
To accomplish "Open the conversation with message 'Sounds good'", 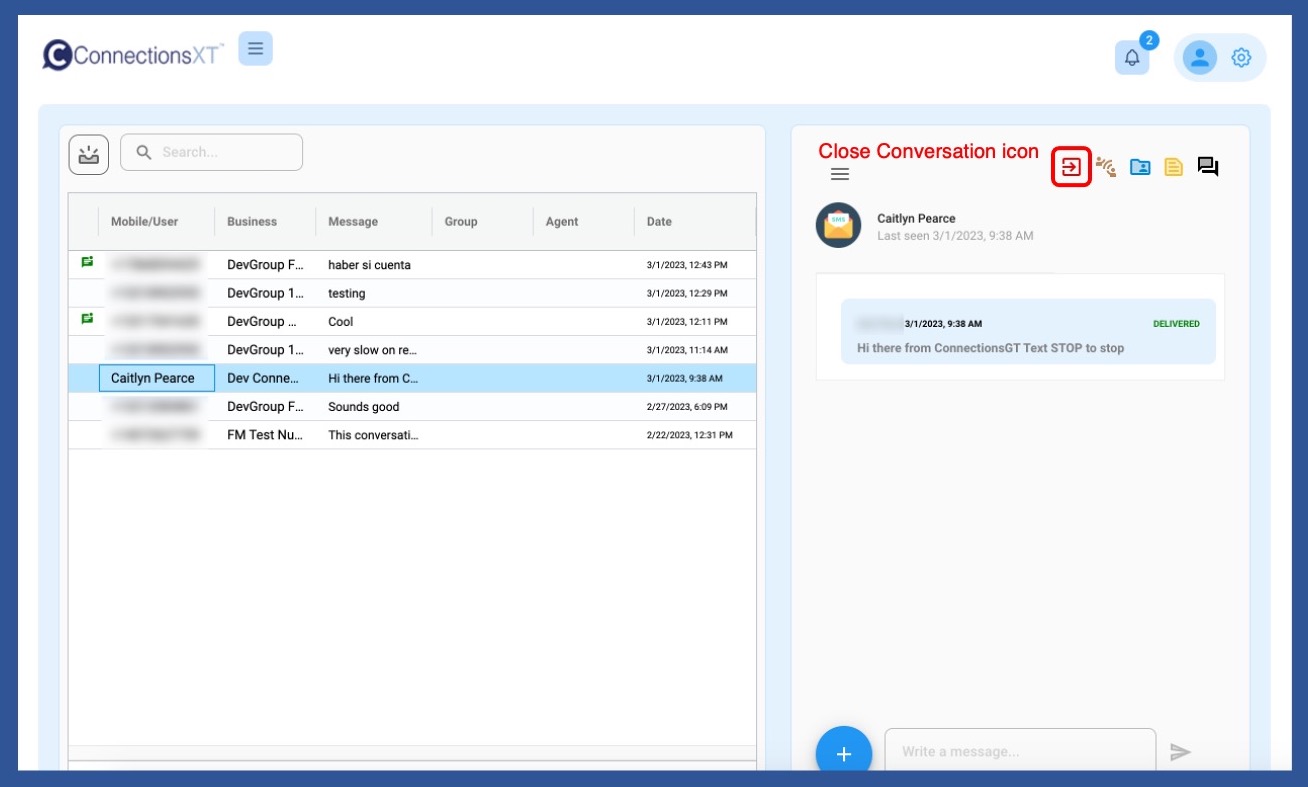I will click(x=363, y=407).
